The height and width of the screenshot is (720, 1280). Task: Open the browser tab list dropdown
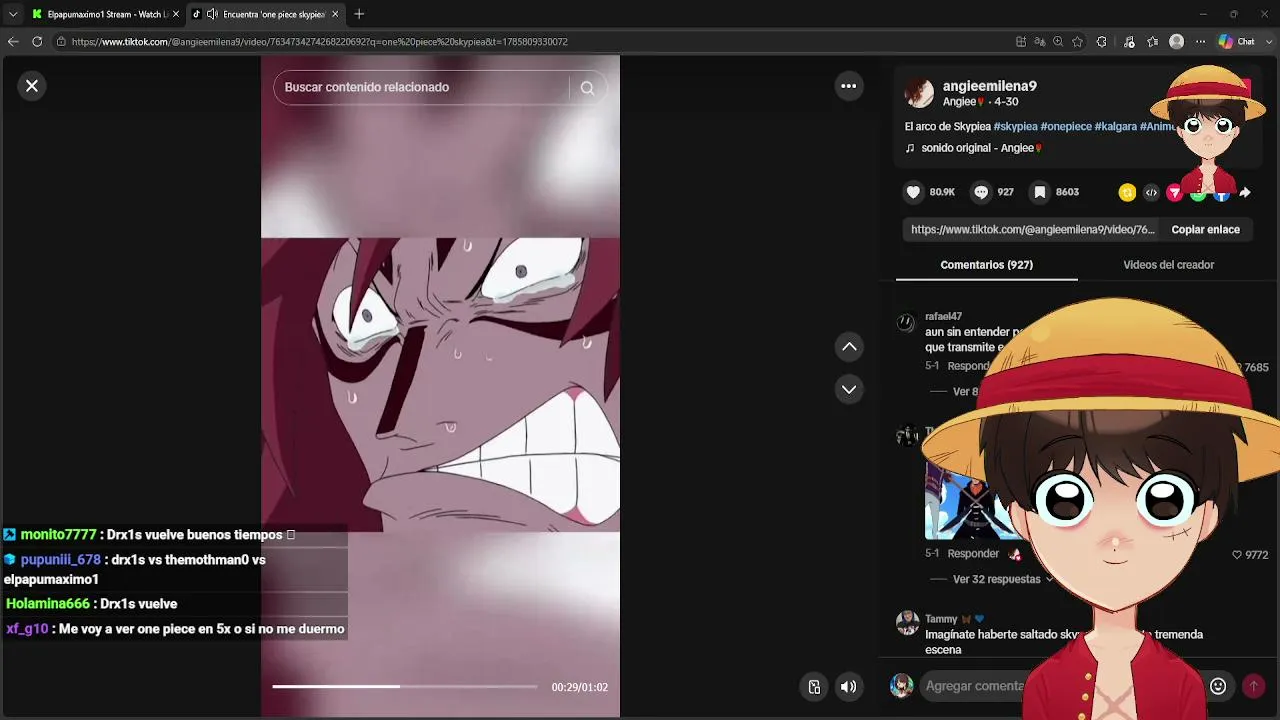(x=13, y=14)
